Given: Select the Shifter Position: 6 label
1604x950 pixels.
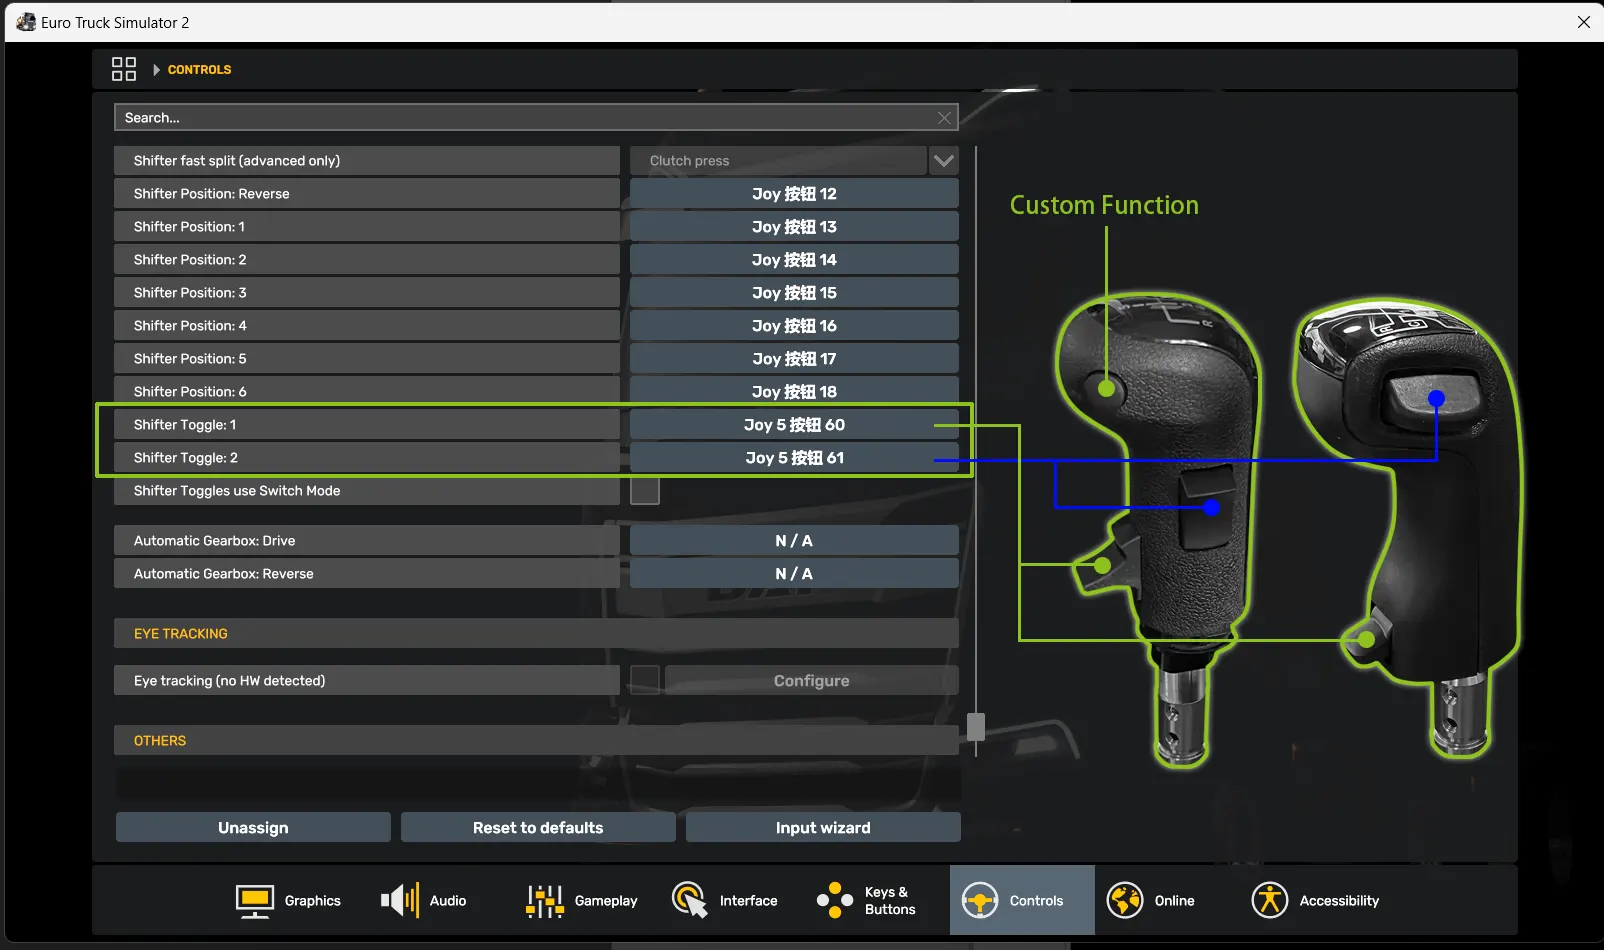Looking at the screenshot, I should click(x=367, y=392).
